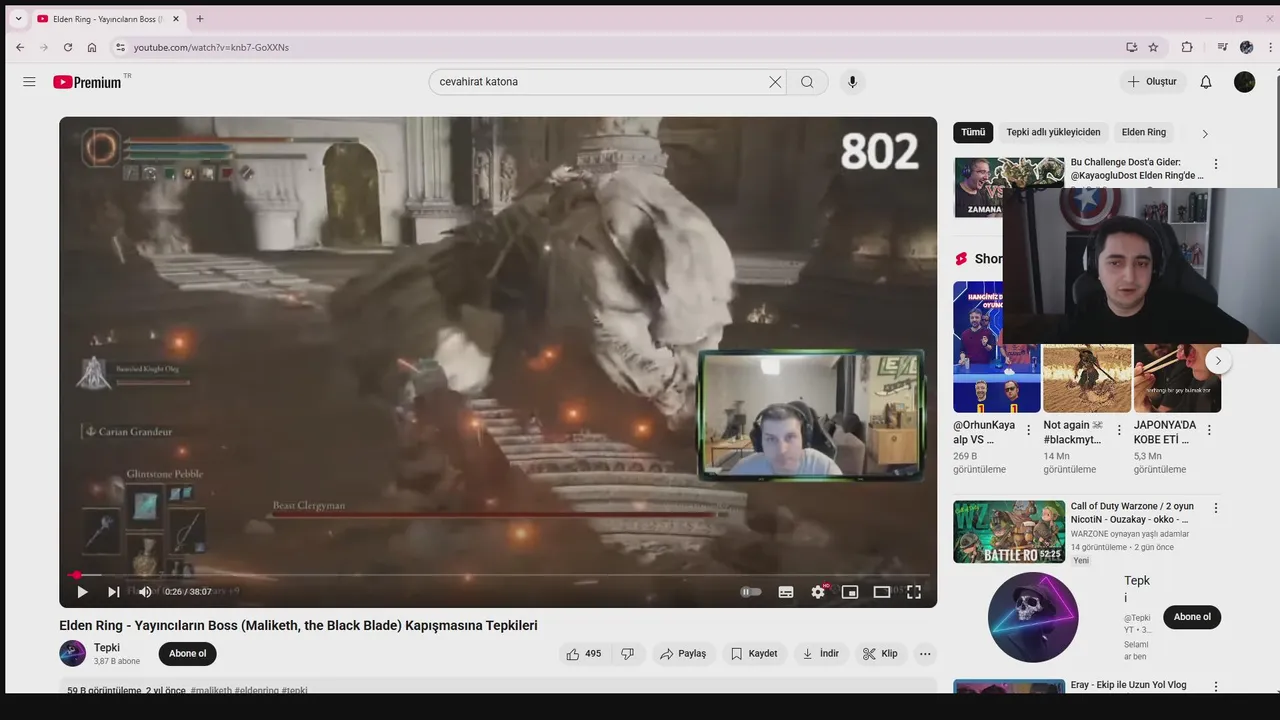1280x720 pixels.
Task: Open the skull channel avatar card
Action: (1033, 617)
